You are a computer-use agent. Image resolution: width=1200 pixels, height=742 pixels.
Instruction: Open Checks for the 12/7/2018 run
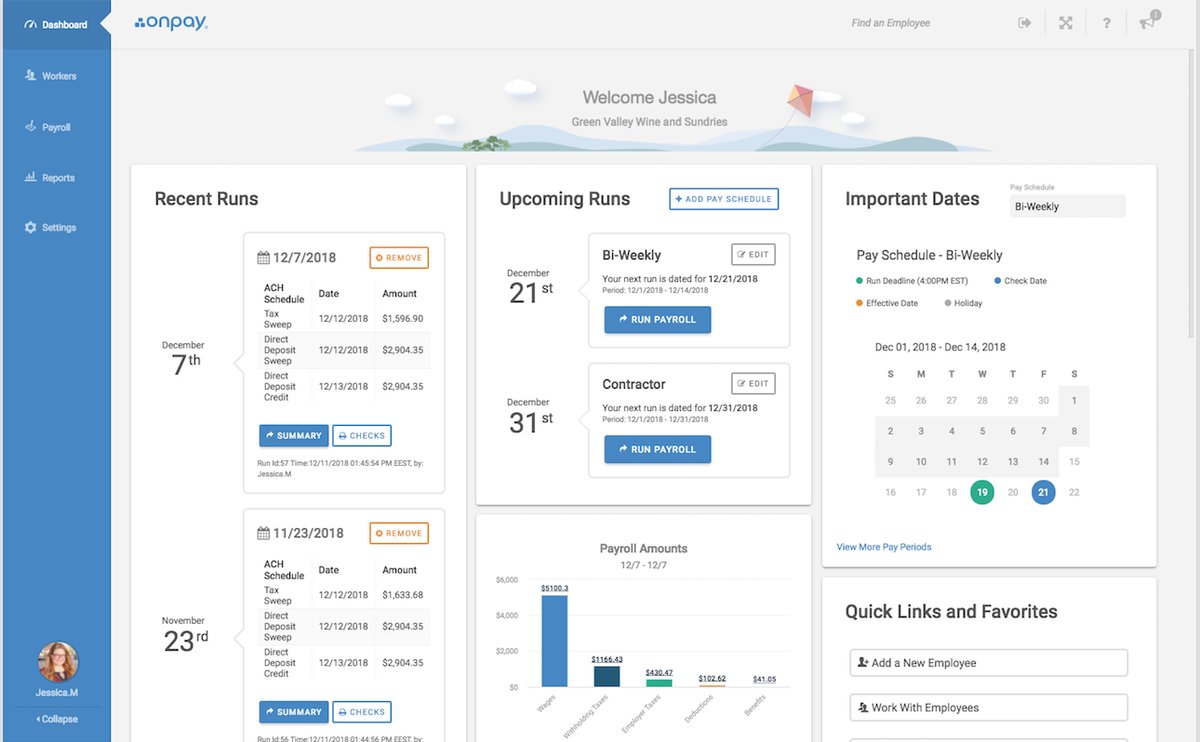coord(362,436)
